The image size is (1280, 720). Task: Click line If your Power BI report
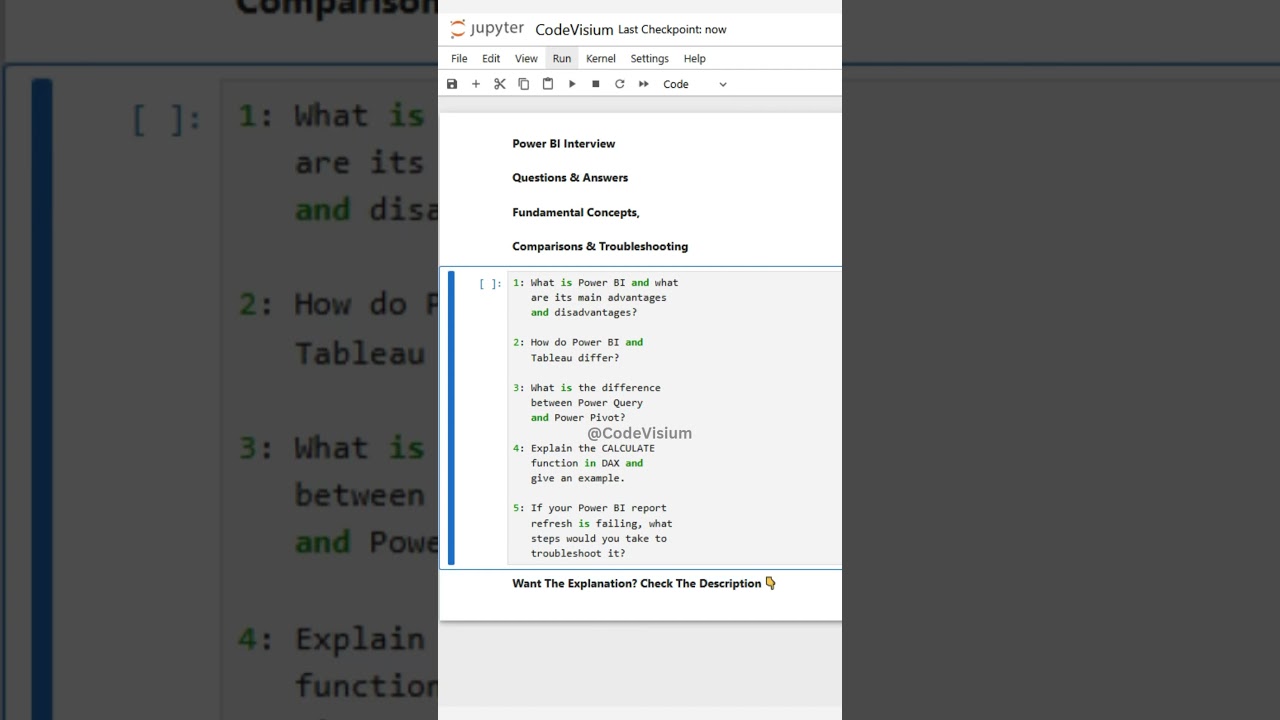pos(599,508)
